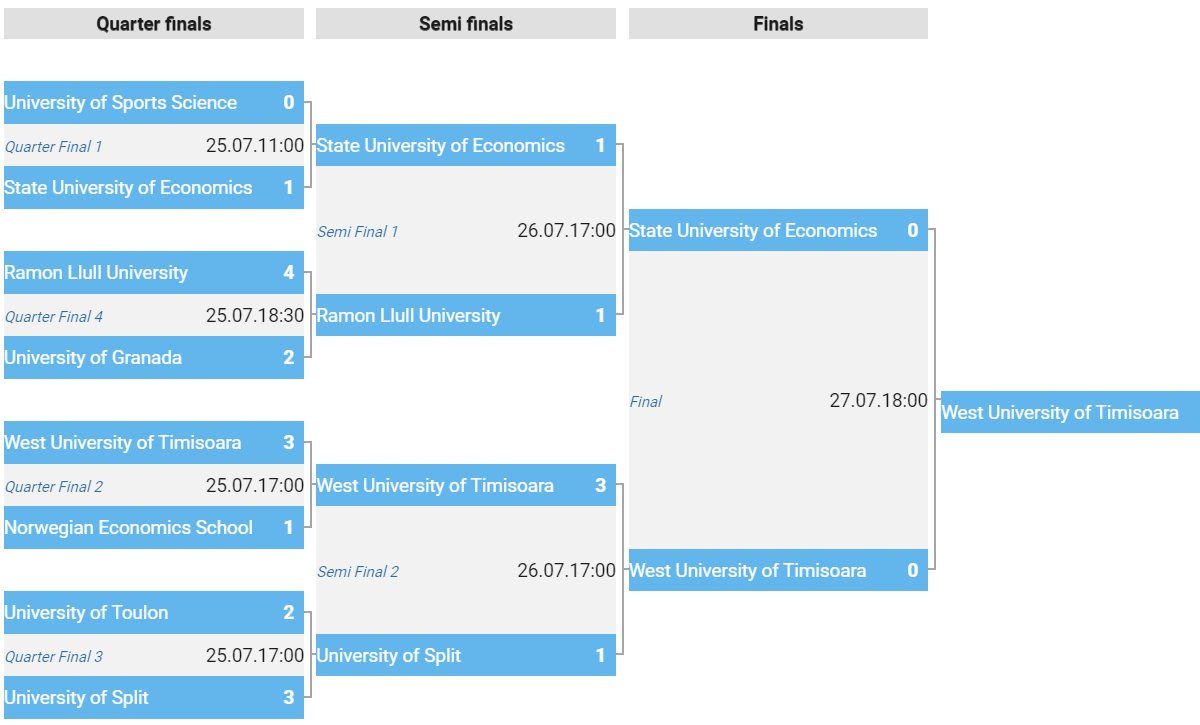Click the winner box West University of Timisoara
Image resolution: width=1200 pixels, height=725 pixels.
(x=1070, y=412)
